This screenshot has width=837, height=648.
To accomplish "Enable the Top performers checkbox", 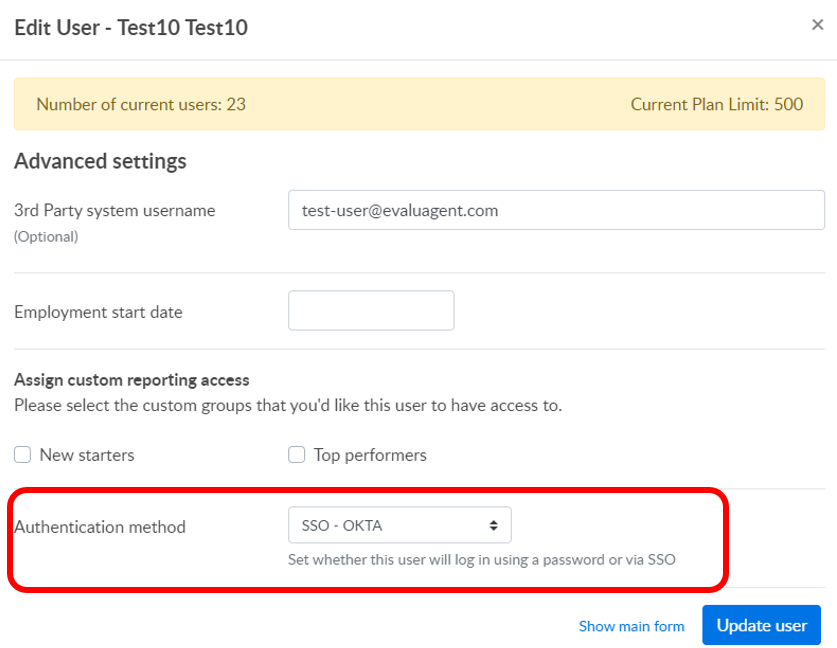I will click(x=296, y=455).
